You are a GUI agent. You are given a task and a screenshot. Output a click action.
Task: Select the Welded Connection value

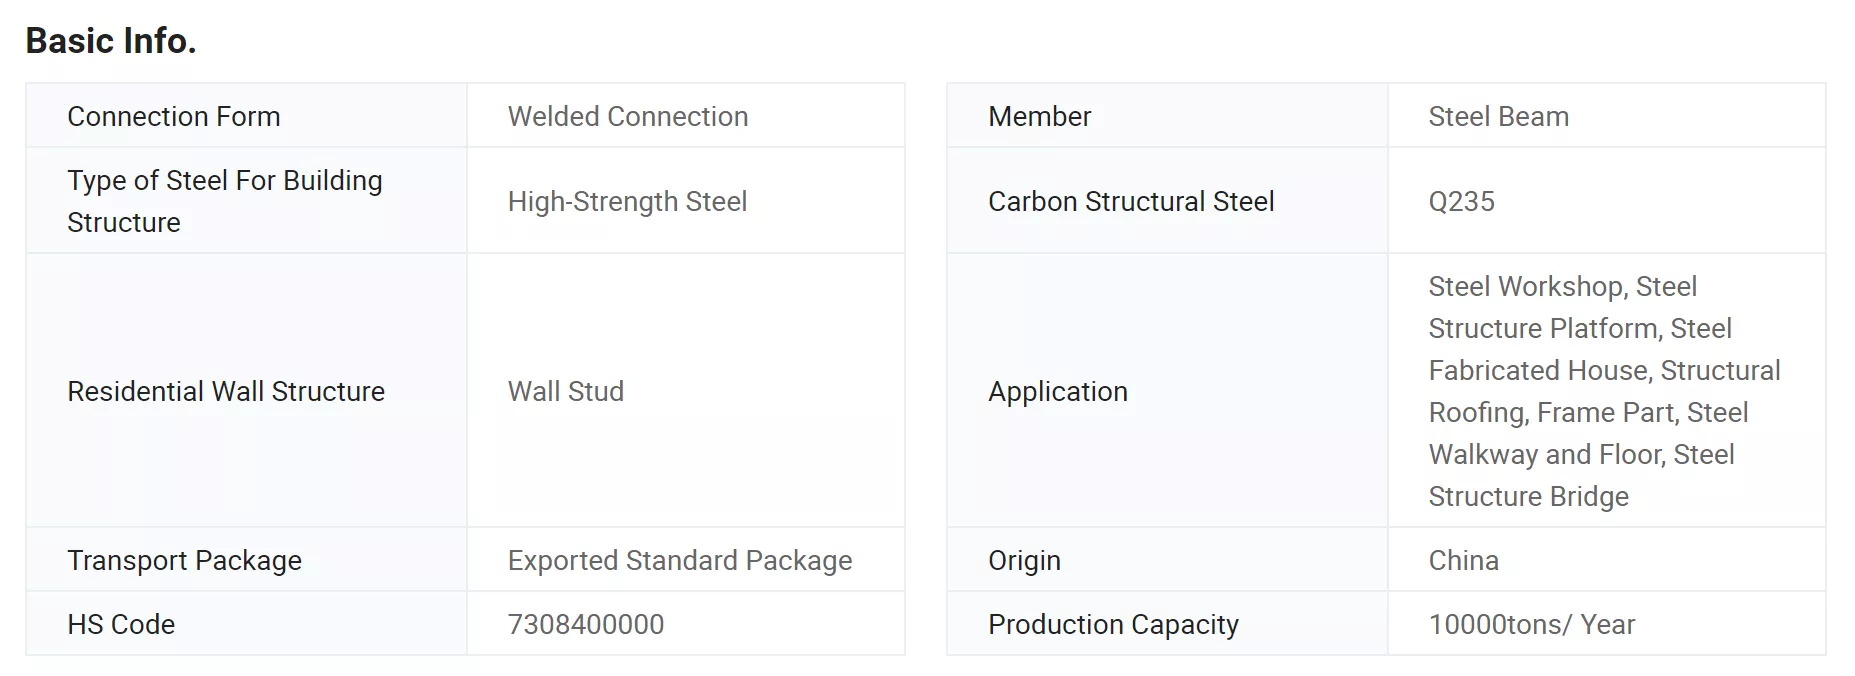coord(627,116)
